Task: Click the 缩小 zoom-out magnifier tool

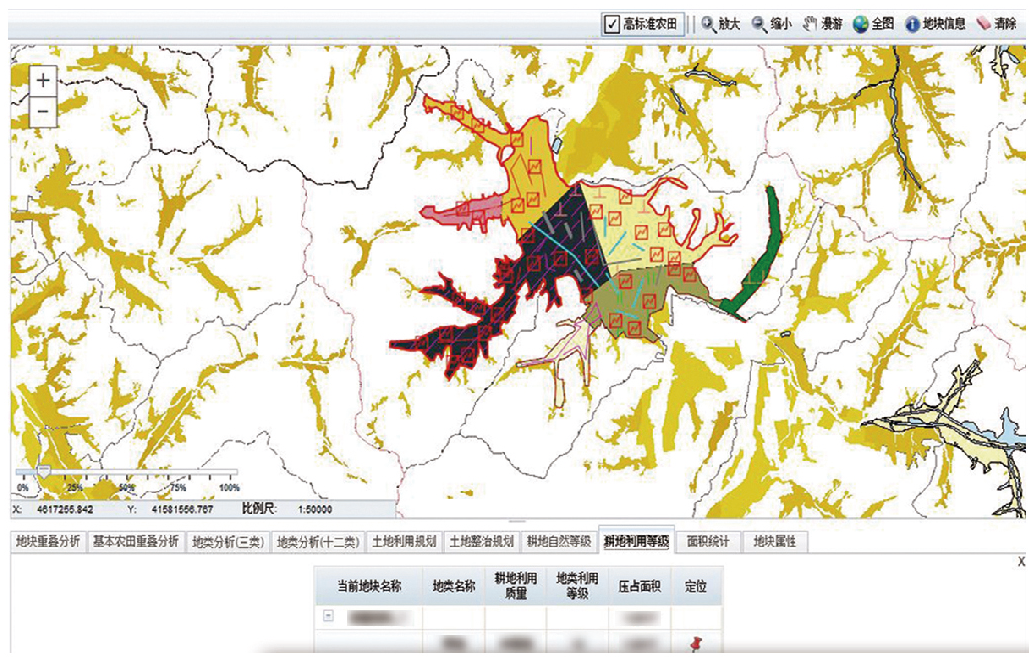Action: 772,25
